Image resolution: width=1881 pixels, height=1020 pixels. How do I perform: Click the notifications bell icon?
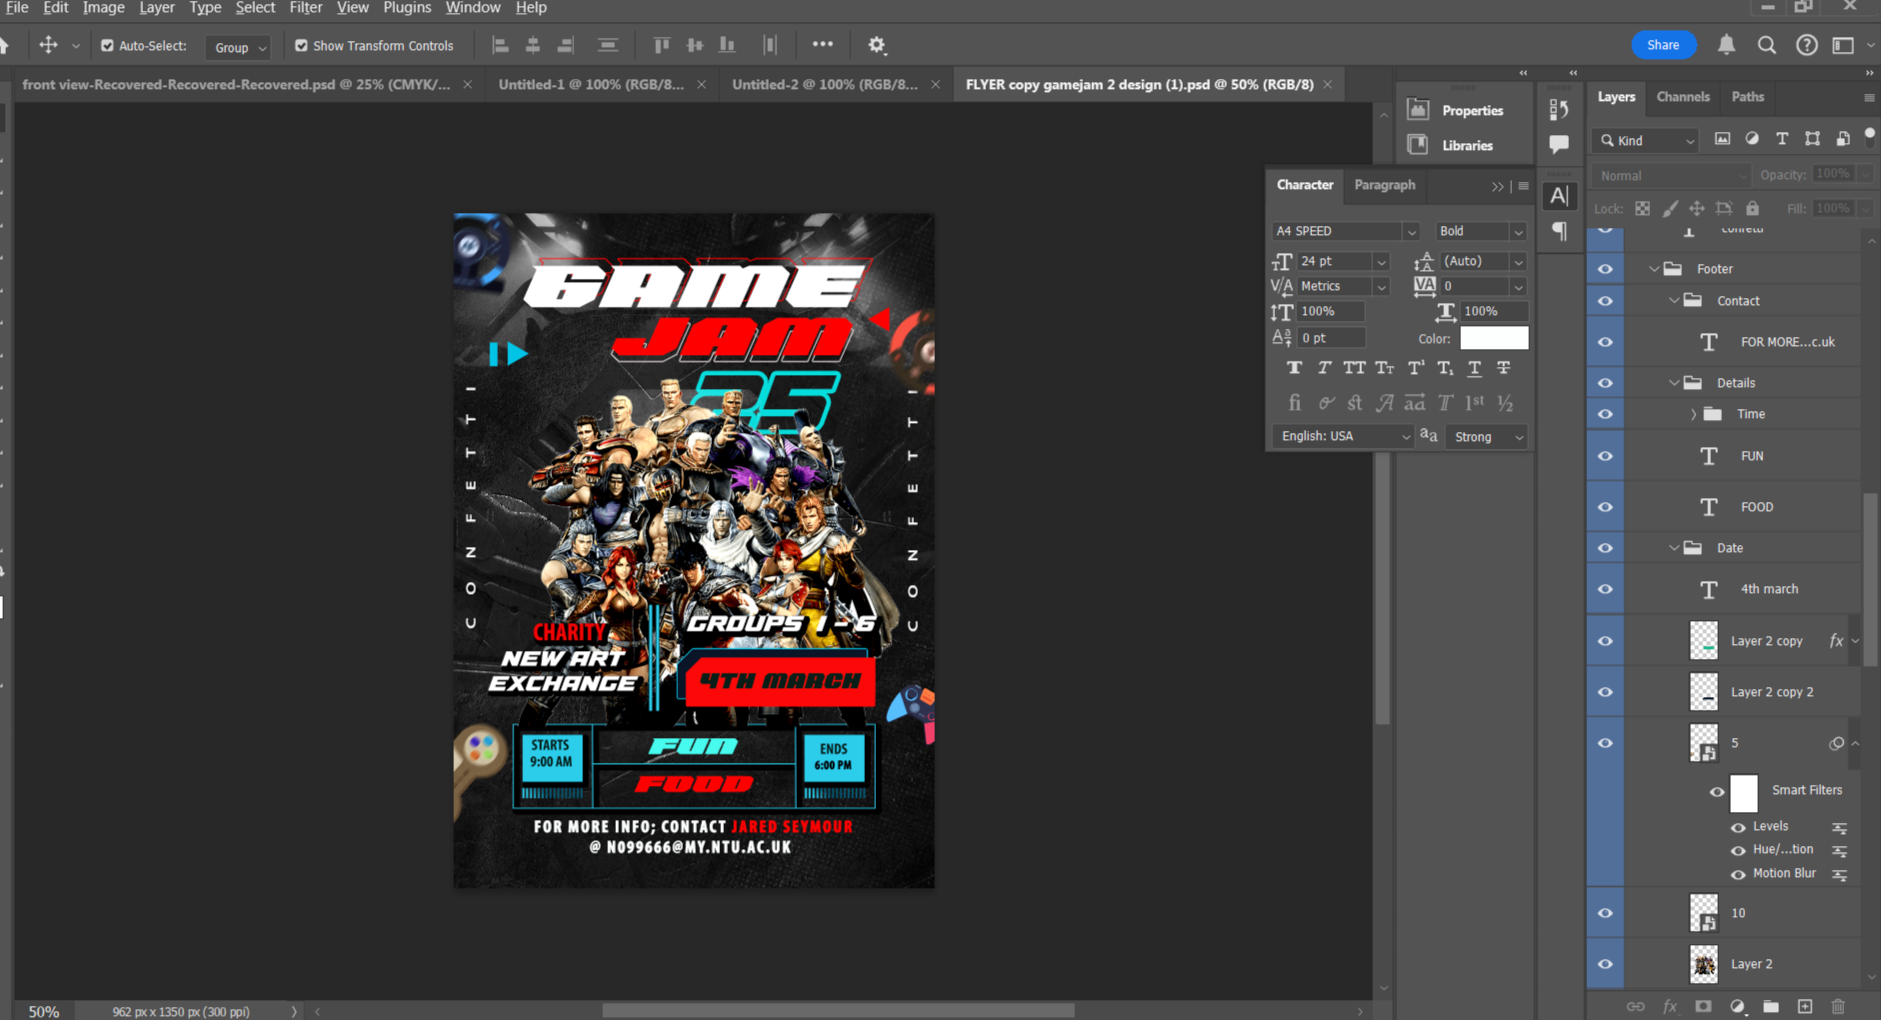coord(1726,45)
